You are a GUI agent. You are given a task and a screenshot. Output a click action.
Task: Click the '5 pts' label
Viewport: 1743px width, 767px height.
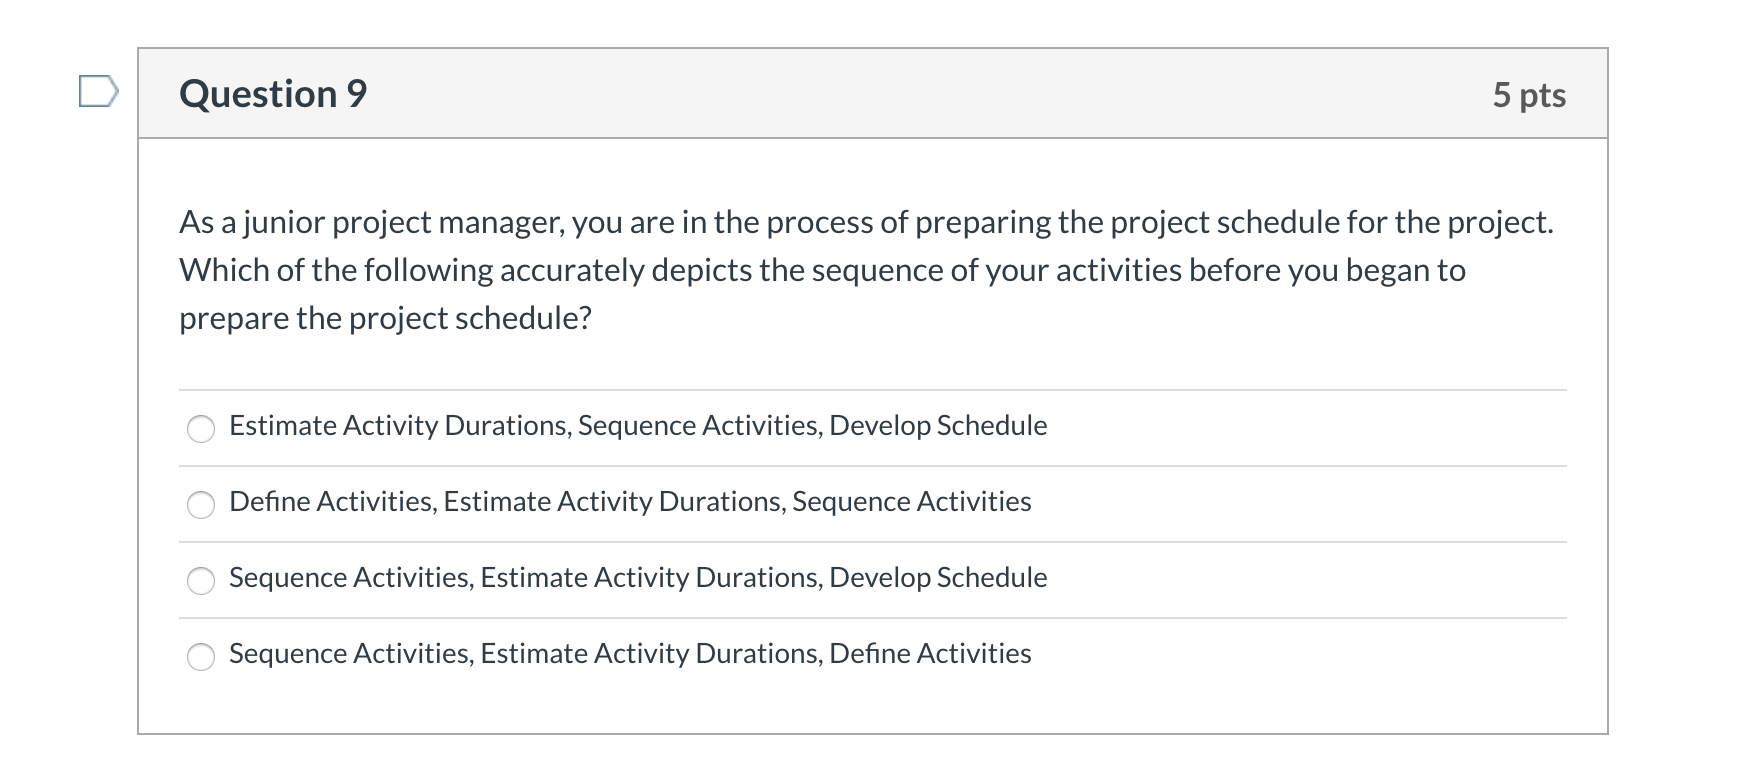pos(1529,93)
